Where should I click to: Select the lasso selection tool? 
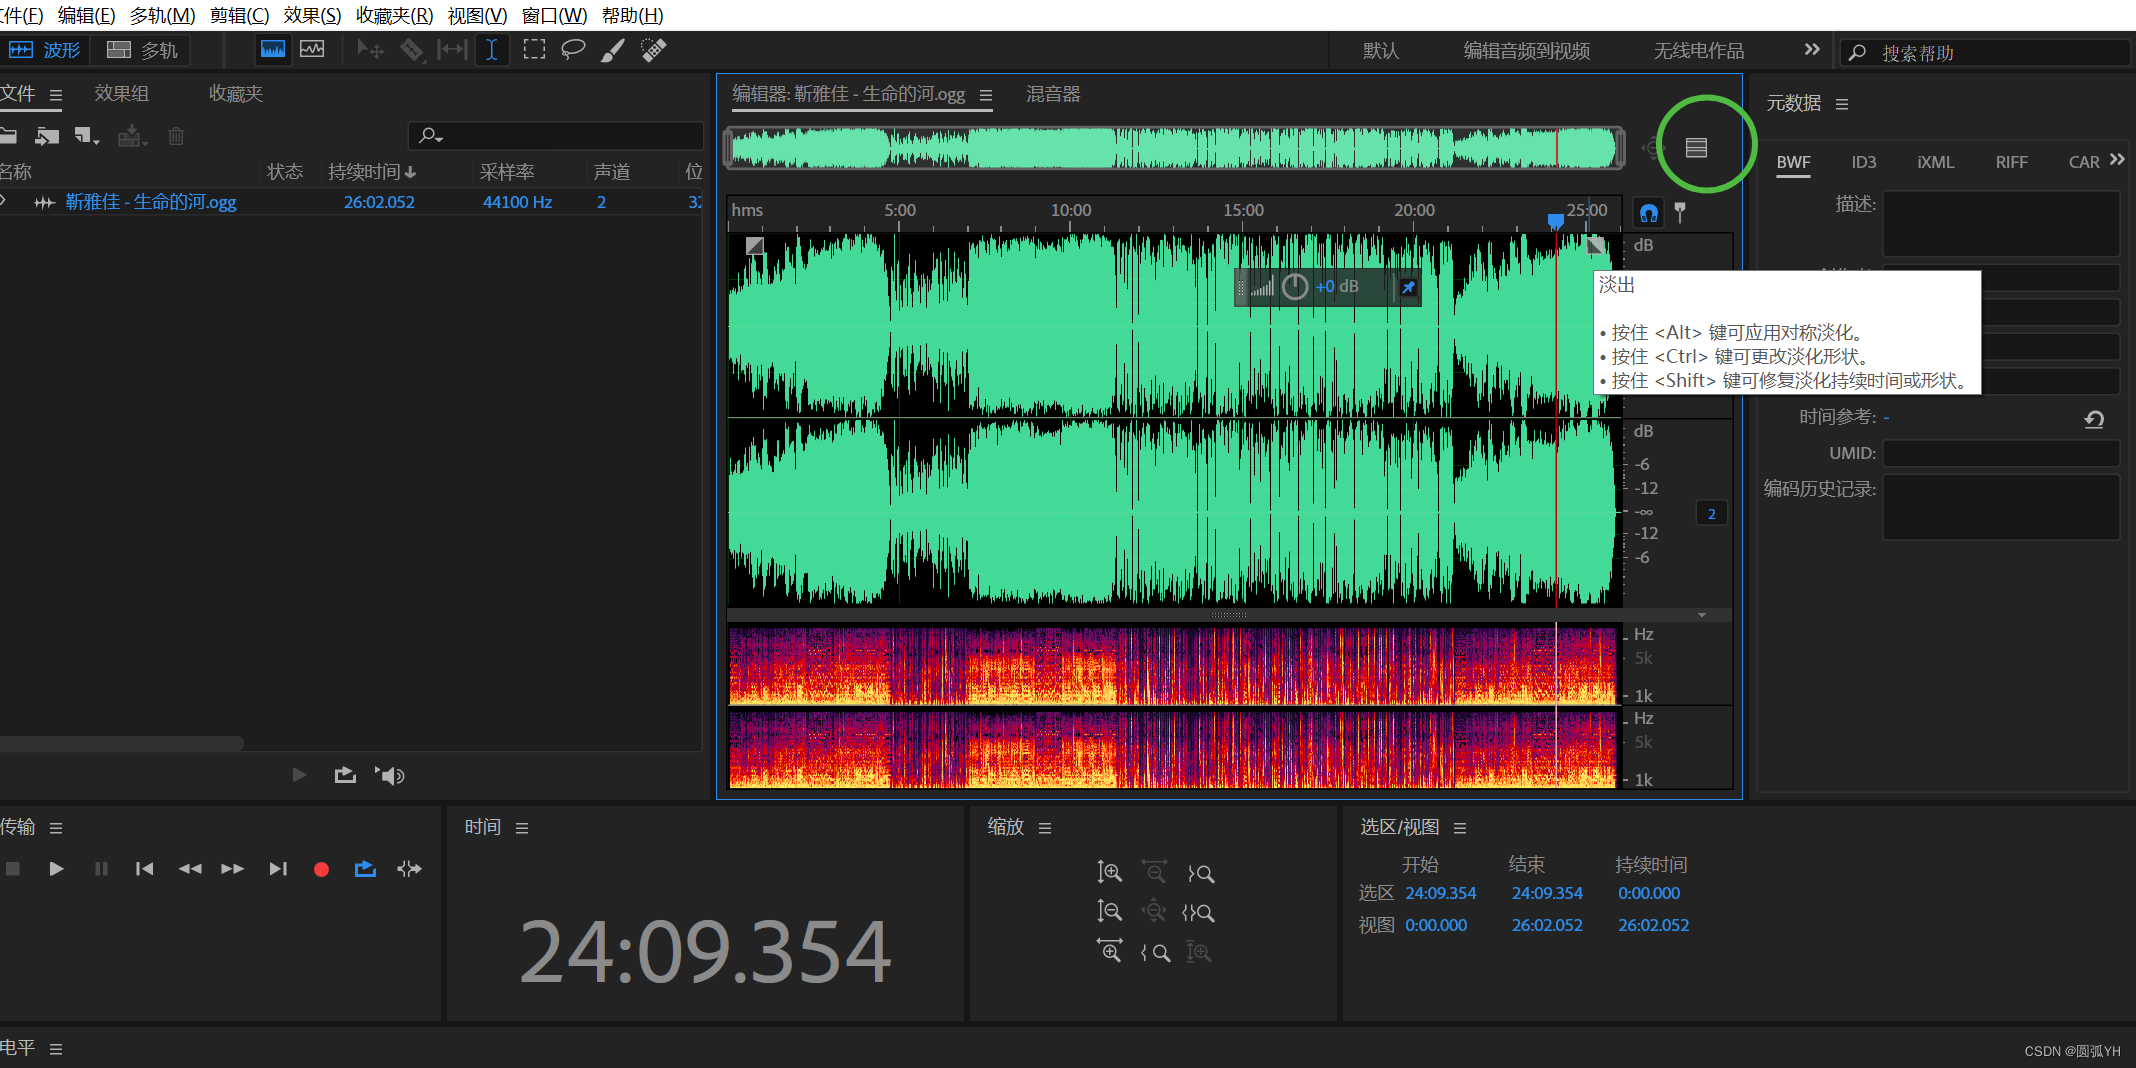tap(573, 49)
